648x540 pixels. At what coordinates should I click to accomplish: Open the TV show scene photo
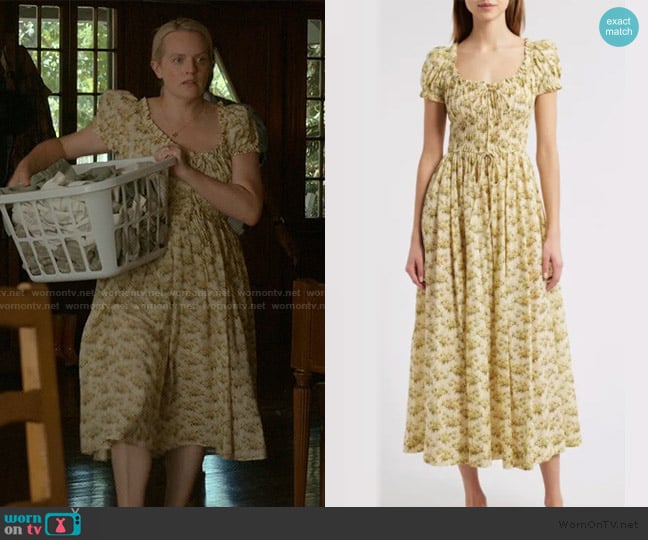(x=162, y=253)
